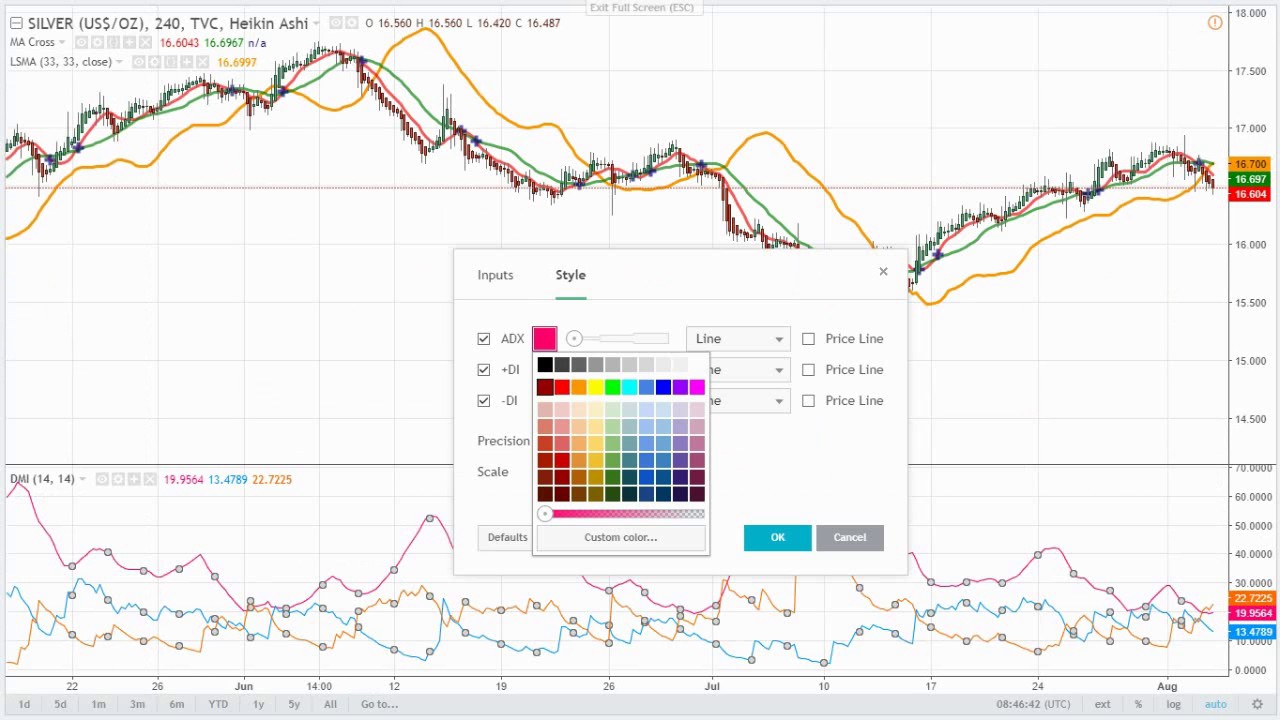
Task: Click LSMA plus icon
Action: click(187, 62)
